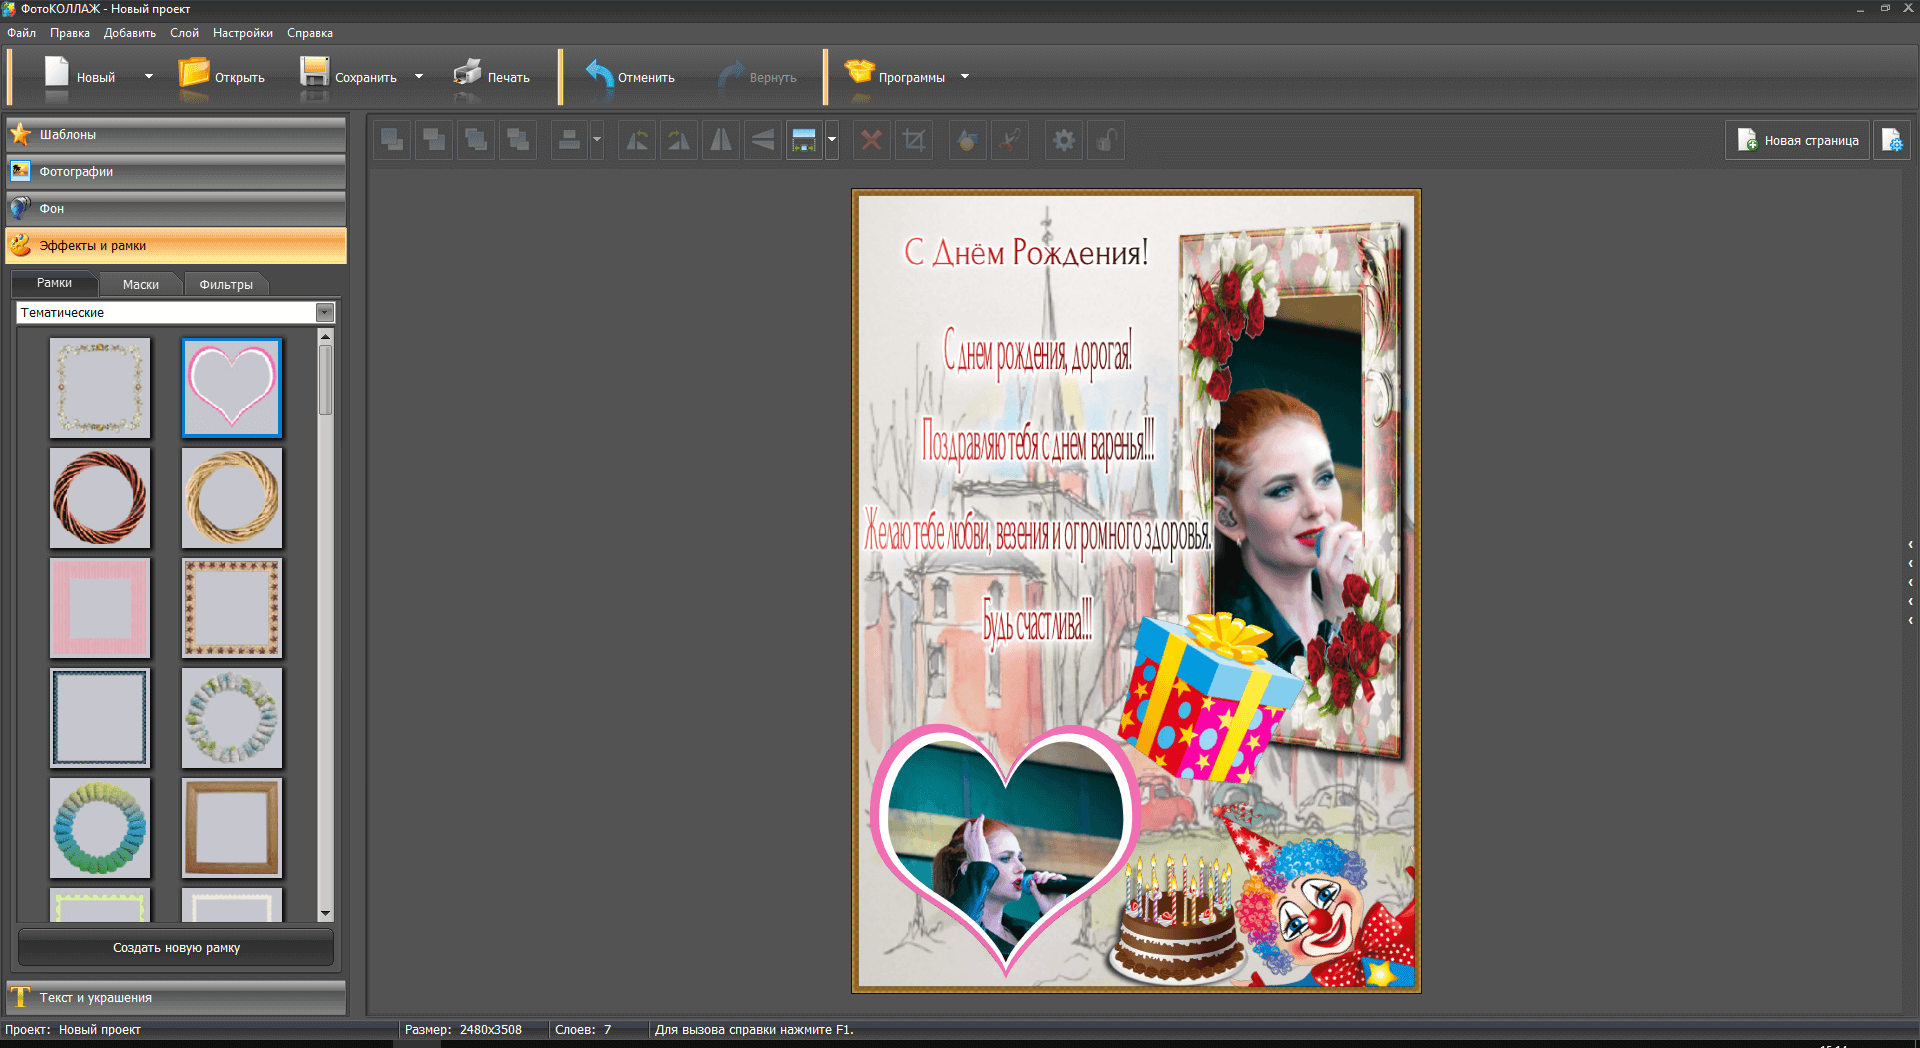Open the Тематические category combo box
Viewport: 1920px width, 1048px height.
[x=175, y=313]
